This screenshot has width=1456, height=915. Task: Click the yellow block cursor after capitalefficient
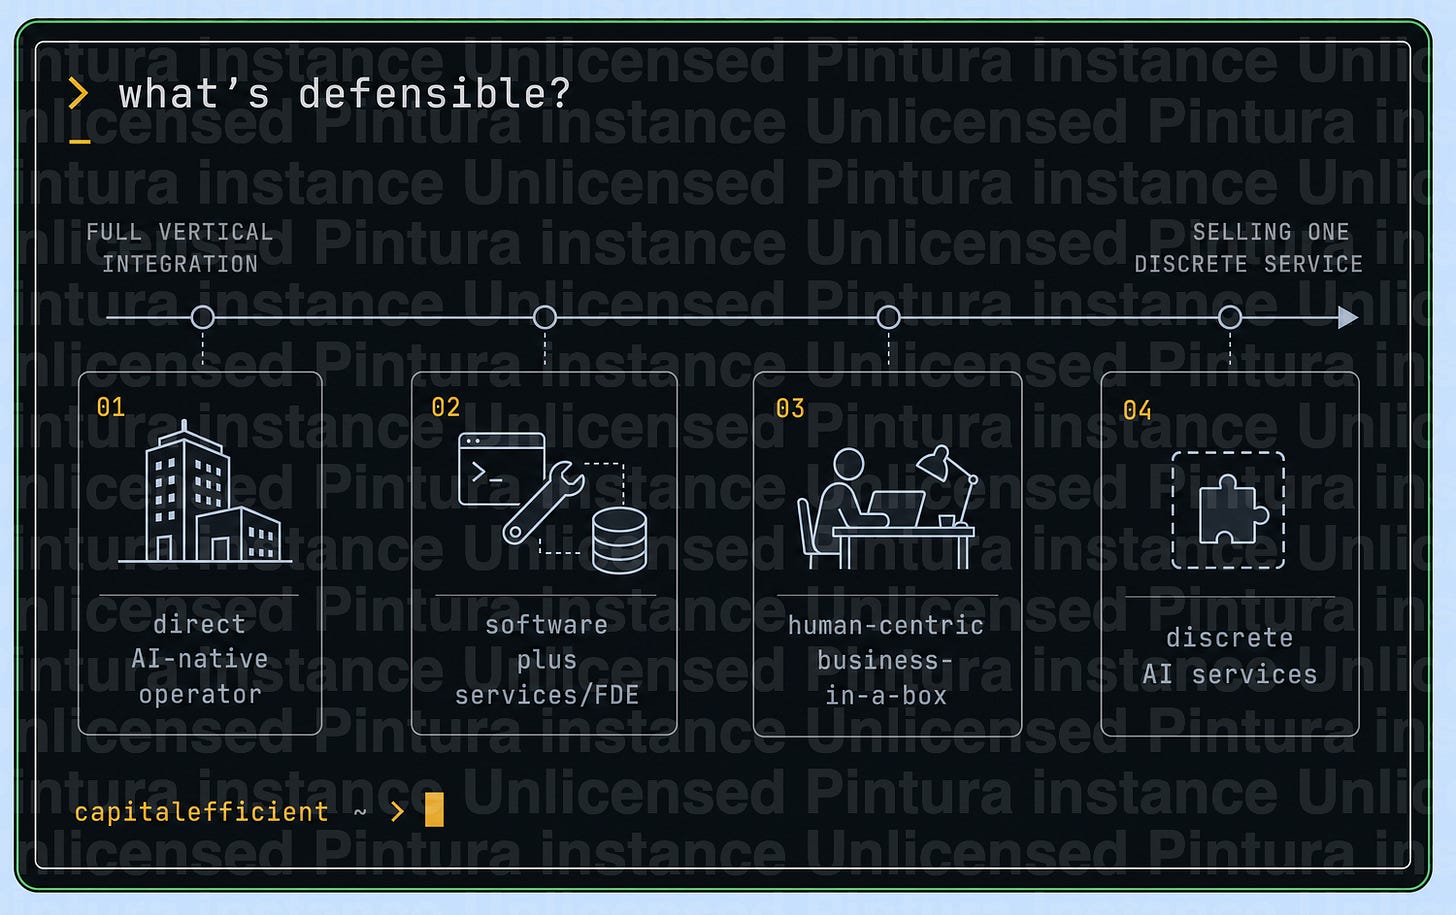[x=434, y=810]
